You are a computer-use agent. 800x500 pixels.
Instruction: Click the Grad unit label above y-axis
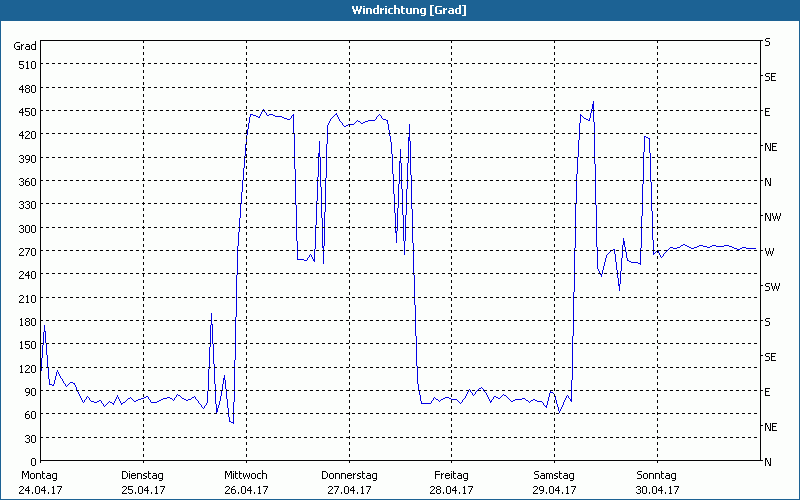pyautogui.click(x=25, y=46)
